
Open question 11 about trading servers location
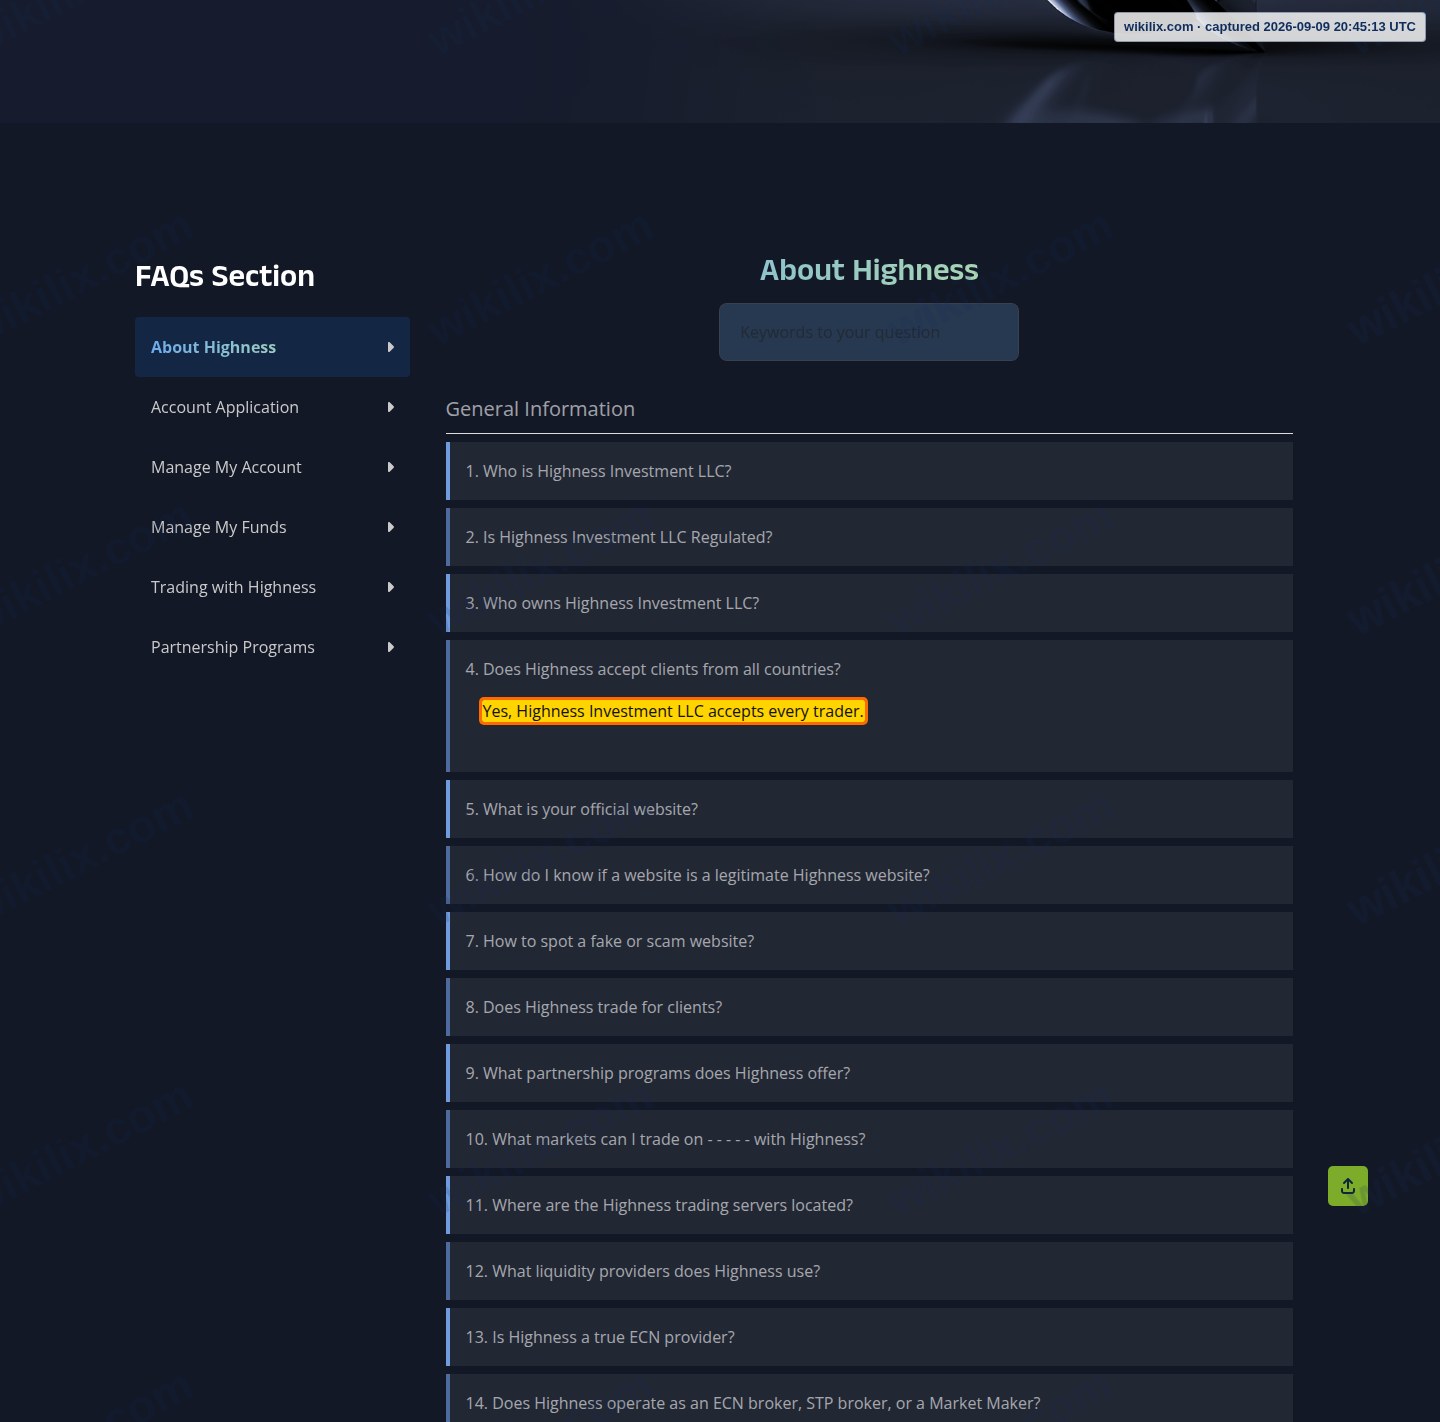tap(869, 1205)
